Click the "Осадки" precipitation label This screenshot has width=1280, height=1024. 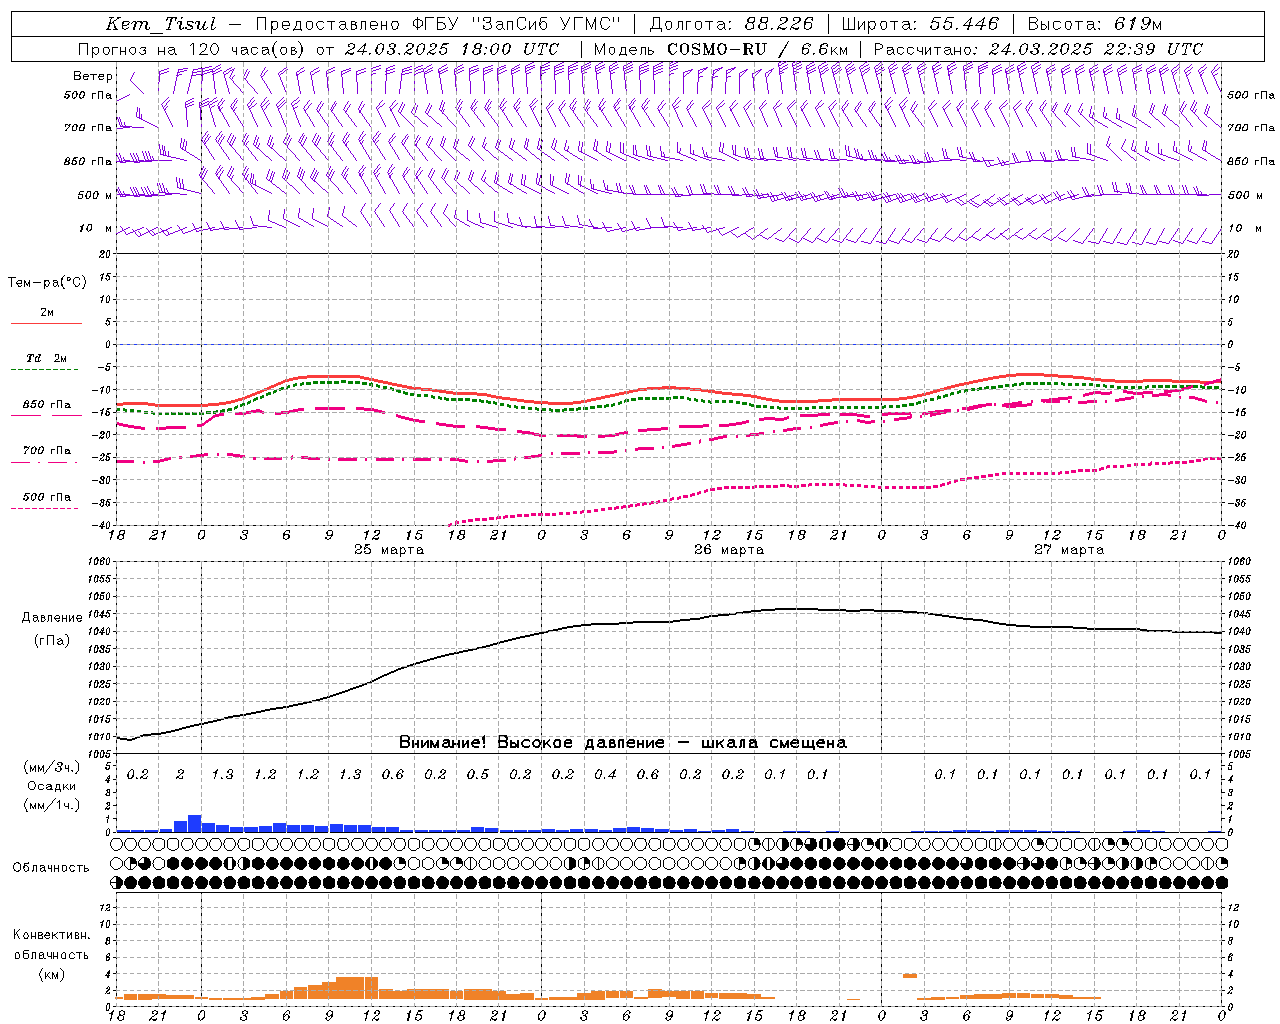[52, 786]
